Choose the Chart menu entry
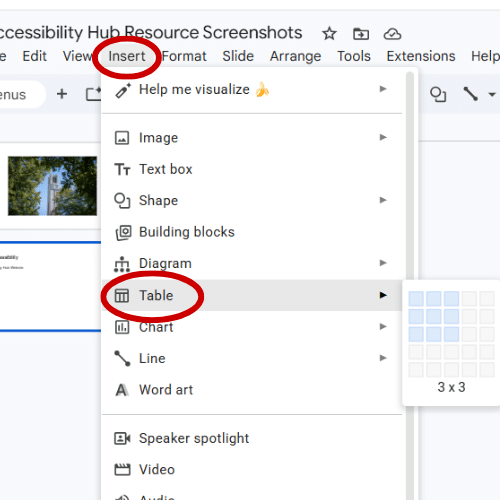The image size is (500, 500). tap(252, 327)
